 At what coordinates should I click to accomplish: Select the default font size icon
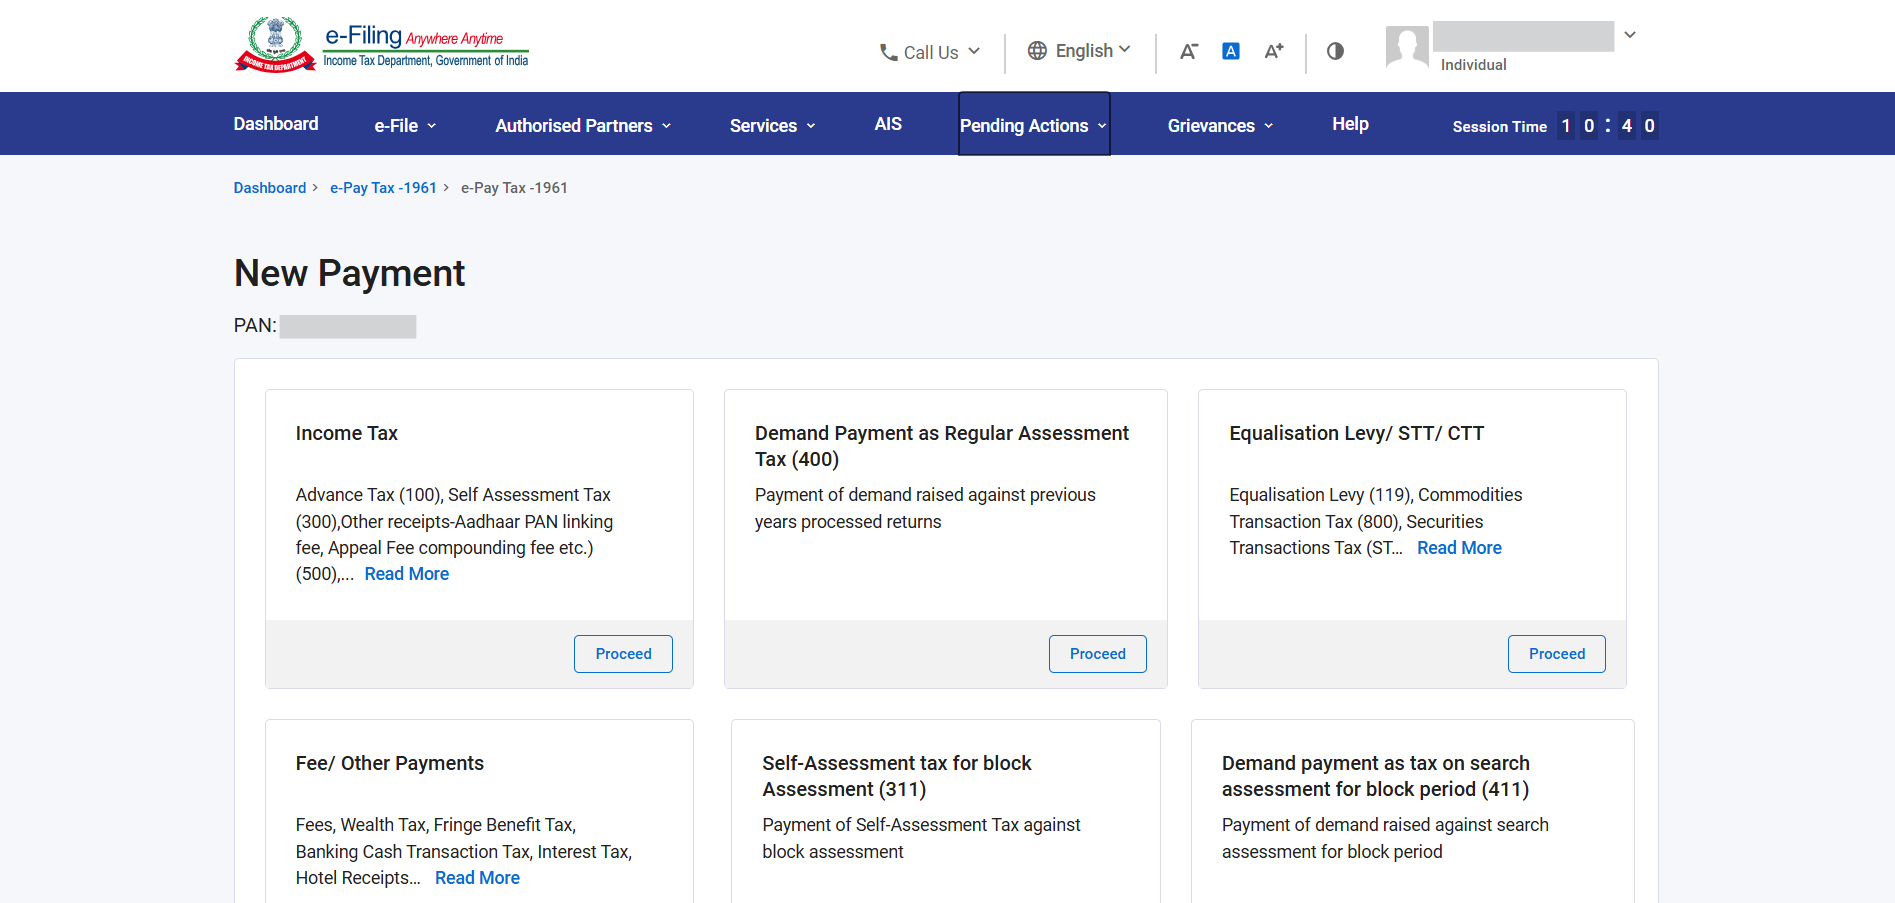[1231, 51]
